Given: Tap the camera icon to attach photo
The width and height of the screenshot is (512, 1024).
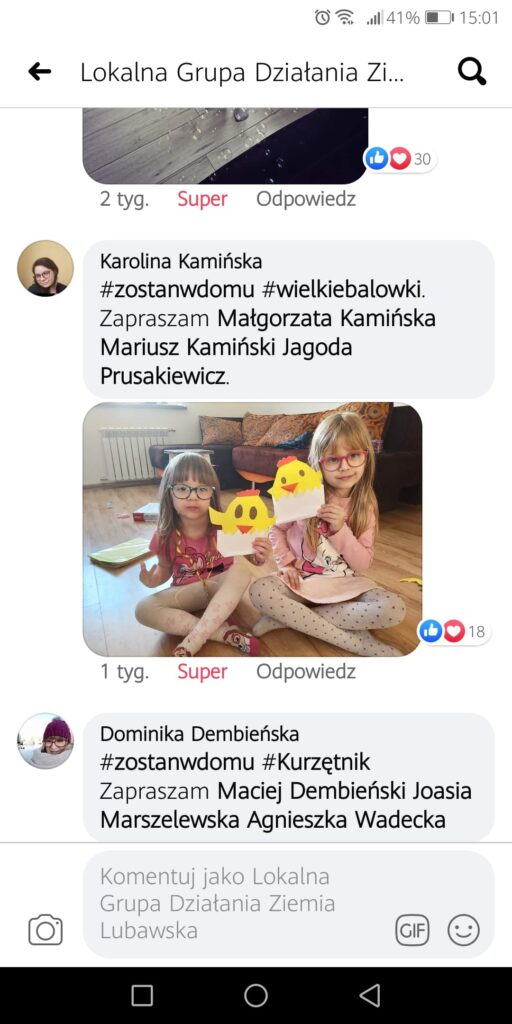Looking at the screenshot, I should click(46, 930).
